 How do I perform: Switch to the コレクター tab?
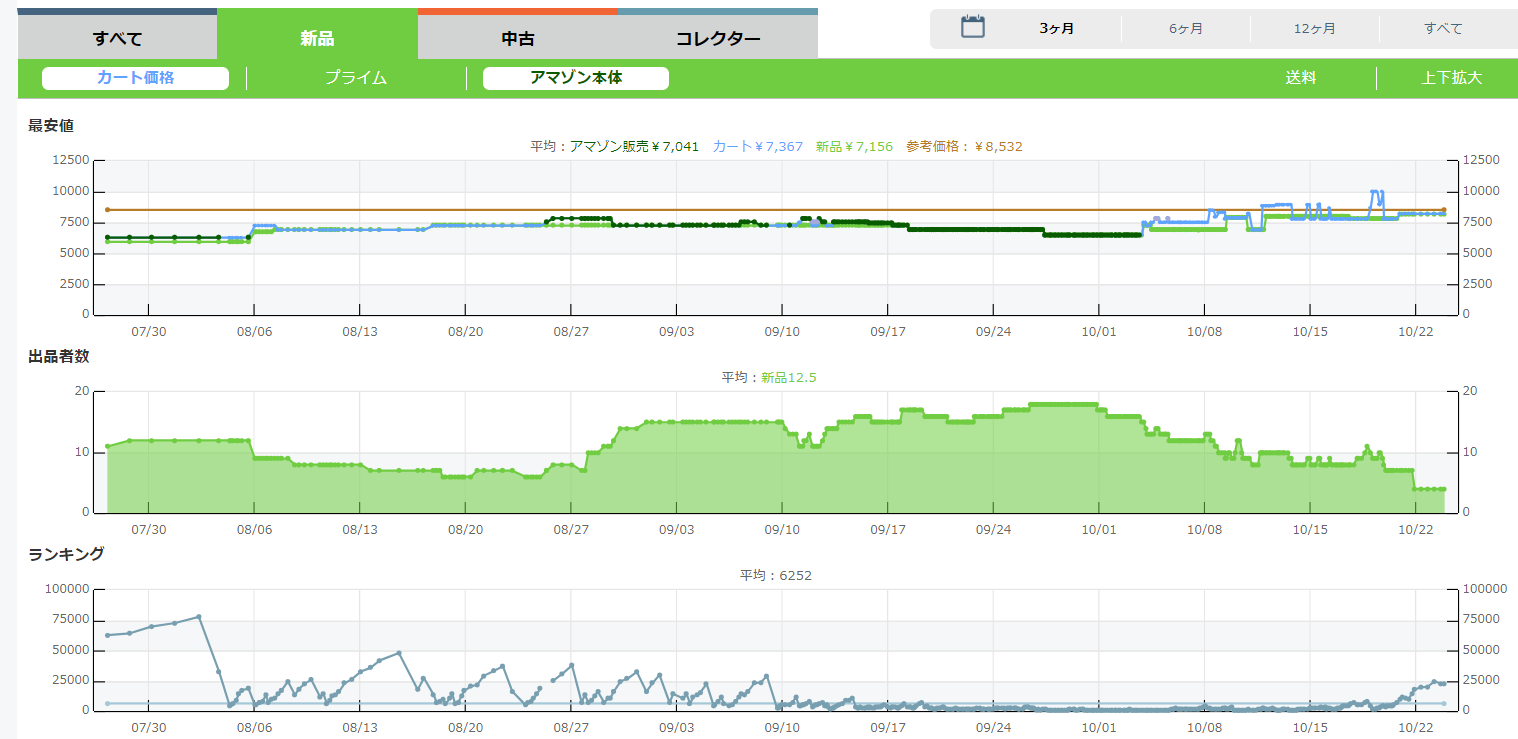pos(718,39)
